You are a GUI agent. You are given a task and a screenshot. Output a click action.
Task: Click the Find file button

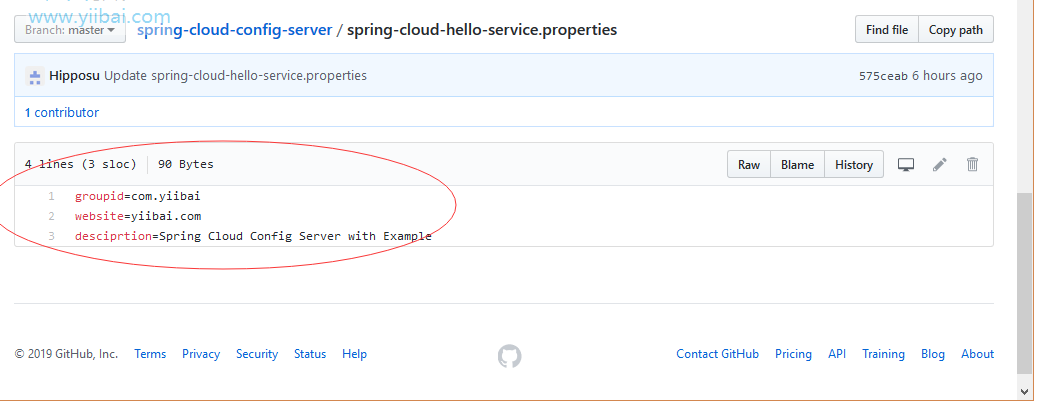click(887, 30)
